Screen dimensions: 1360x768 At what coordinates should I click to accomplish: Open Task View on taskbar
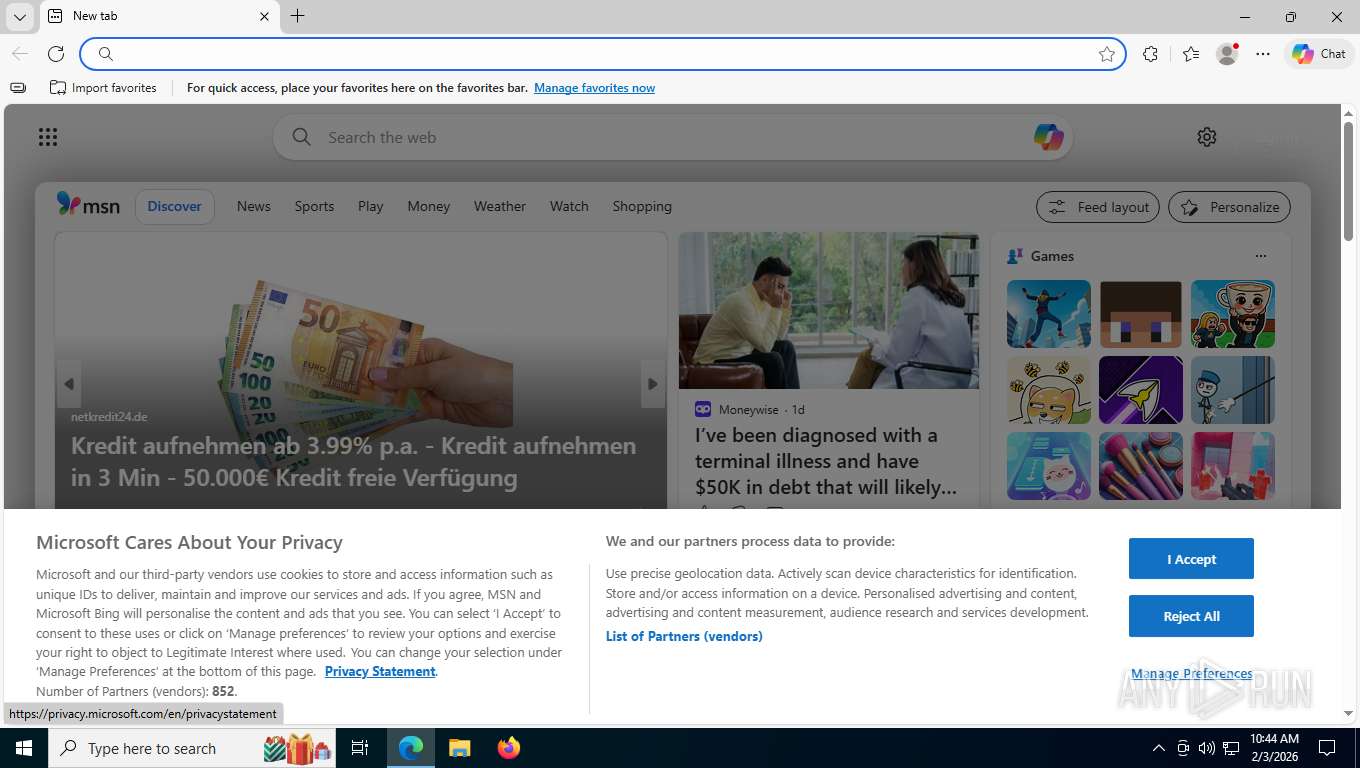[x=361, y=748]
